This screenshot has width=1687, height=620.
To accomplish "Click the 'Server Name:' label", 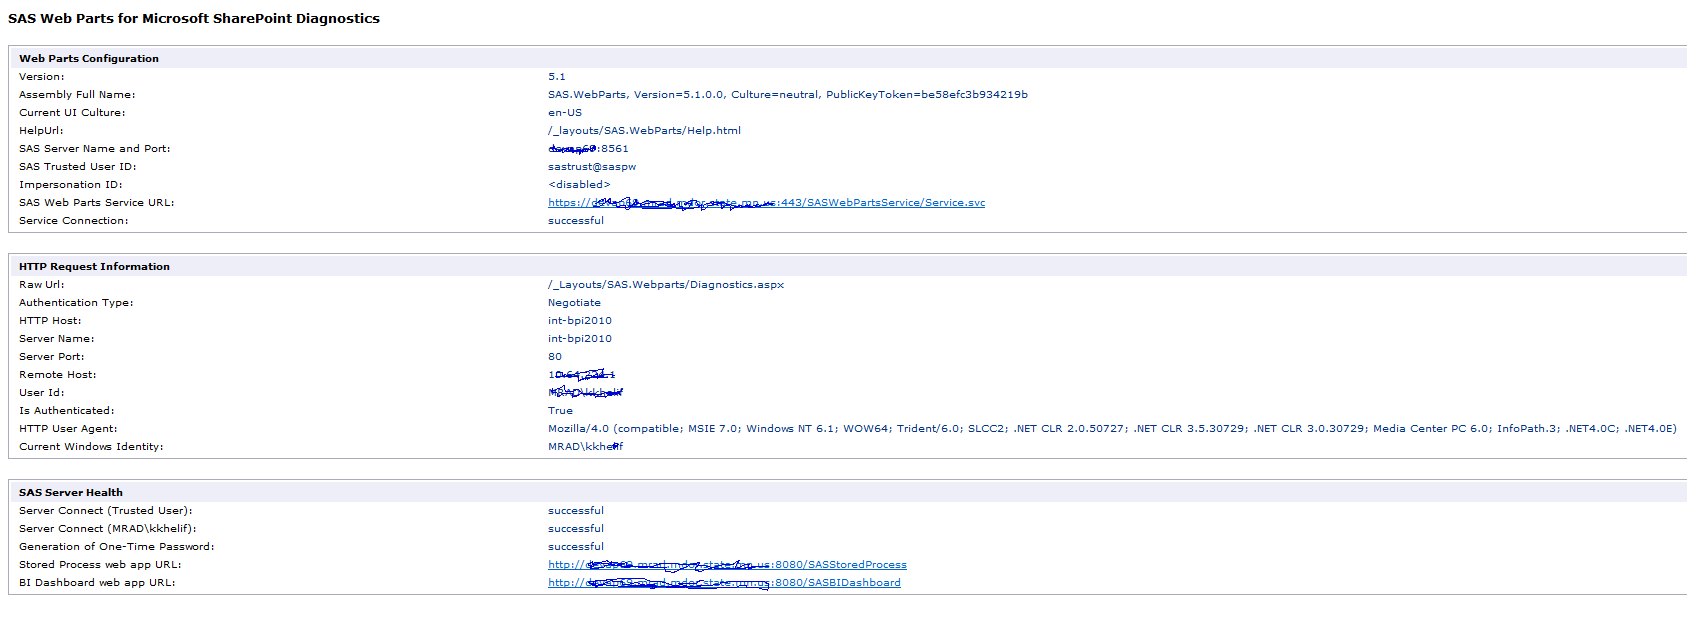I will (56, 339).
